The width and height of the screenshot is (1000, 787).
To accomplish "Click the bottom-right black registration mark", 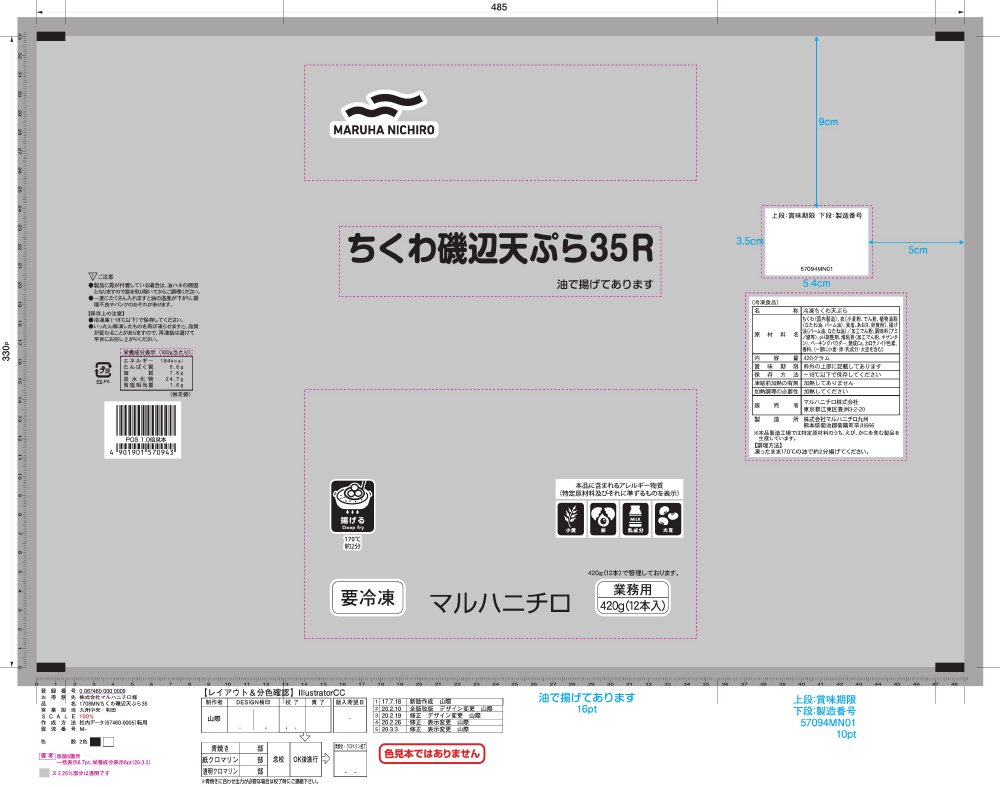I will [x=949, y=667].
